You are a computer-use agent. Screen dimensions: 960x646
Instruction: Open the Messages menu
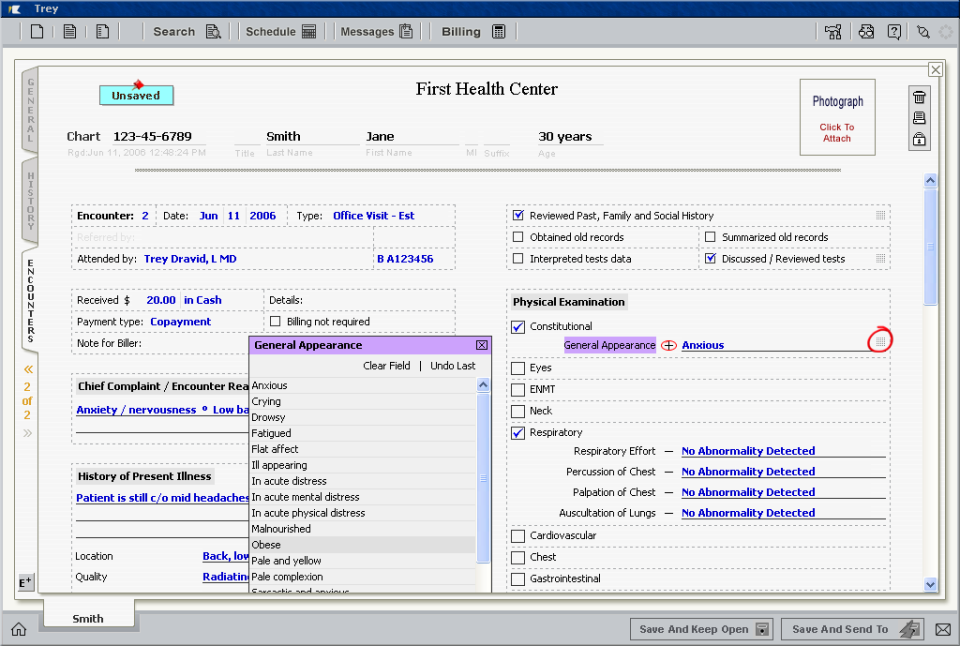(x=367, y=32)
